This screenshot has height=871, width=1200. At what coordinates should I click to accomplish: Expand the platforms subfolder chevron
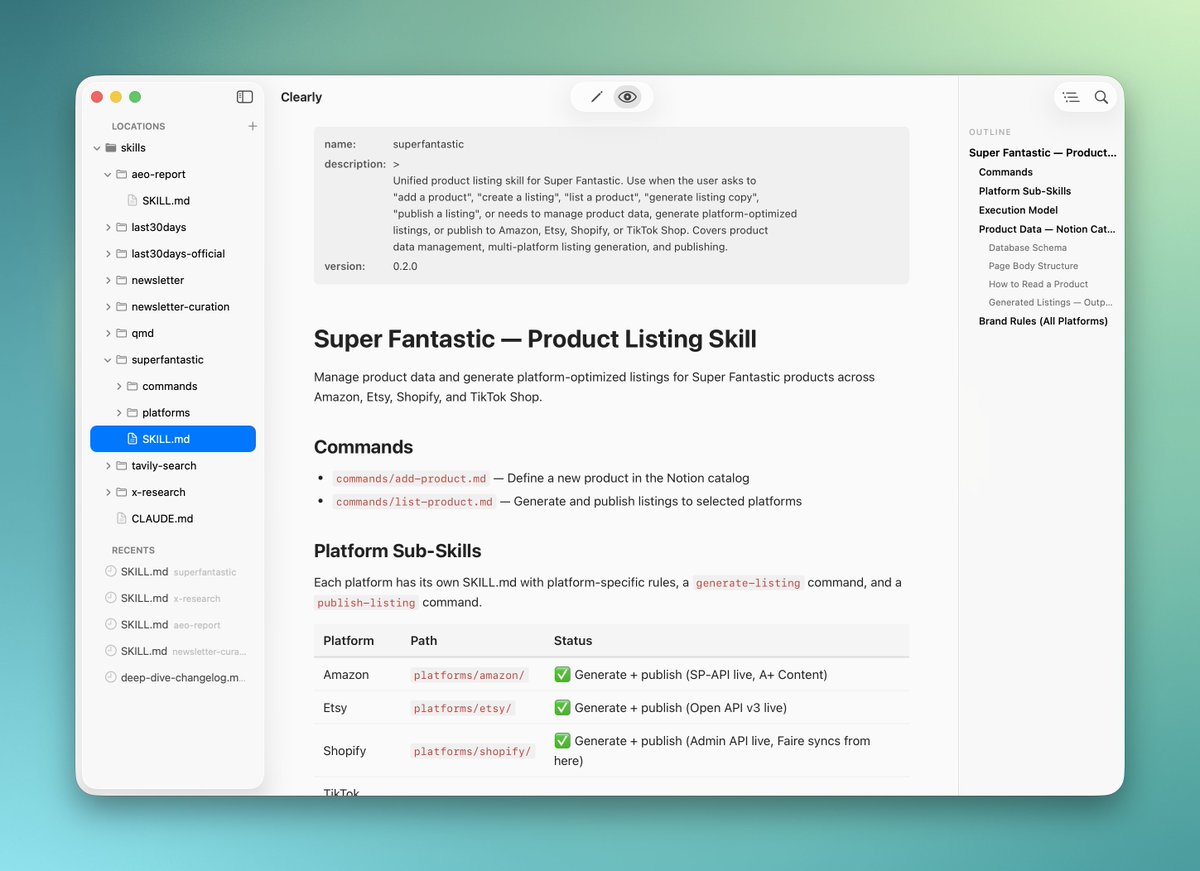119,413
